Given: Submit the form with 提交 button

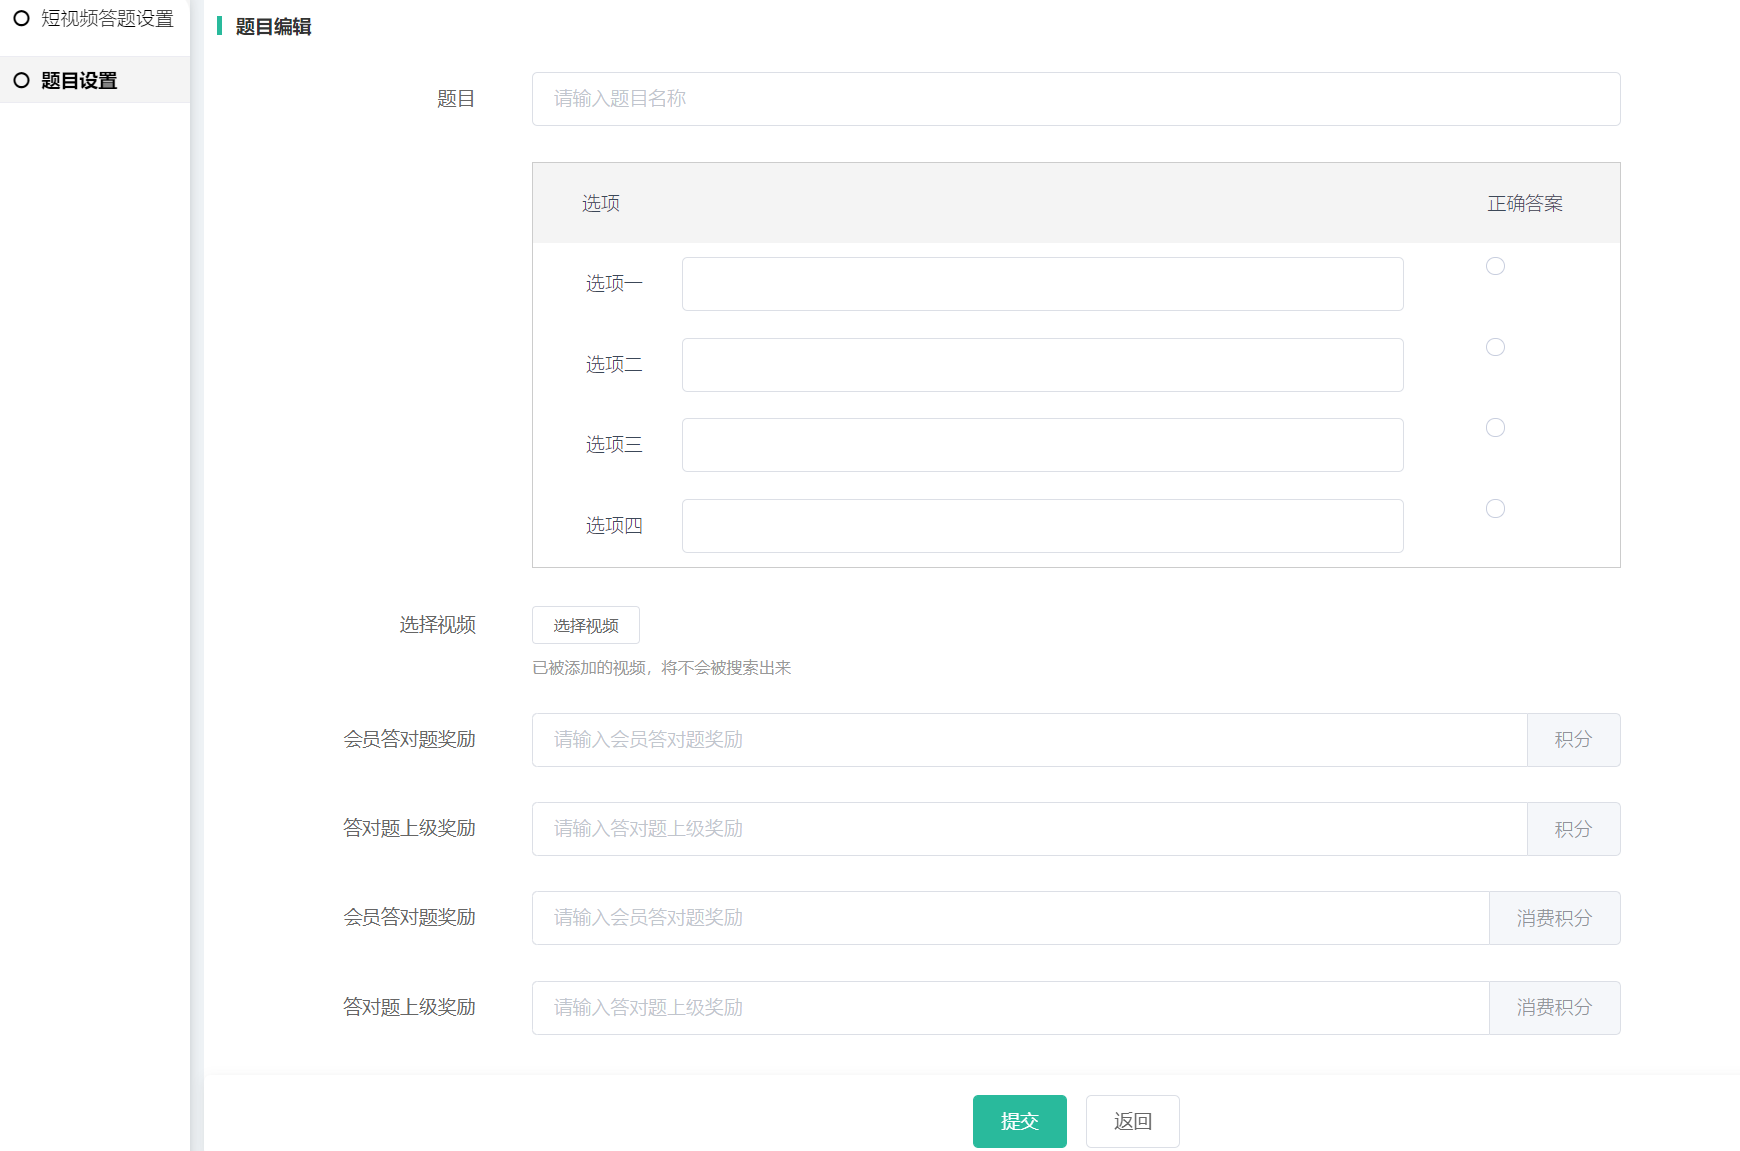Looking at the screenshot, I should 1019,1121.
